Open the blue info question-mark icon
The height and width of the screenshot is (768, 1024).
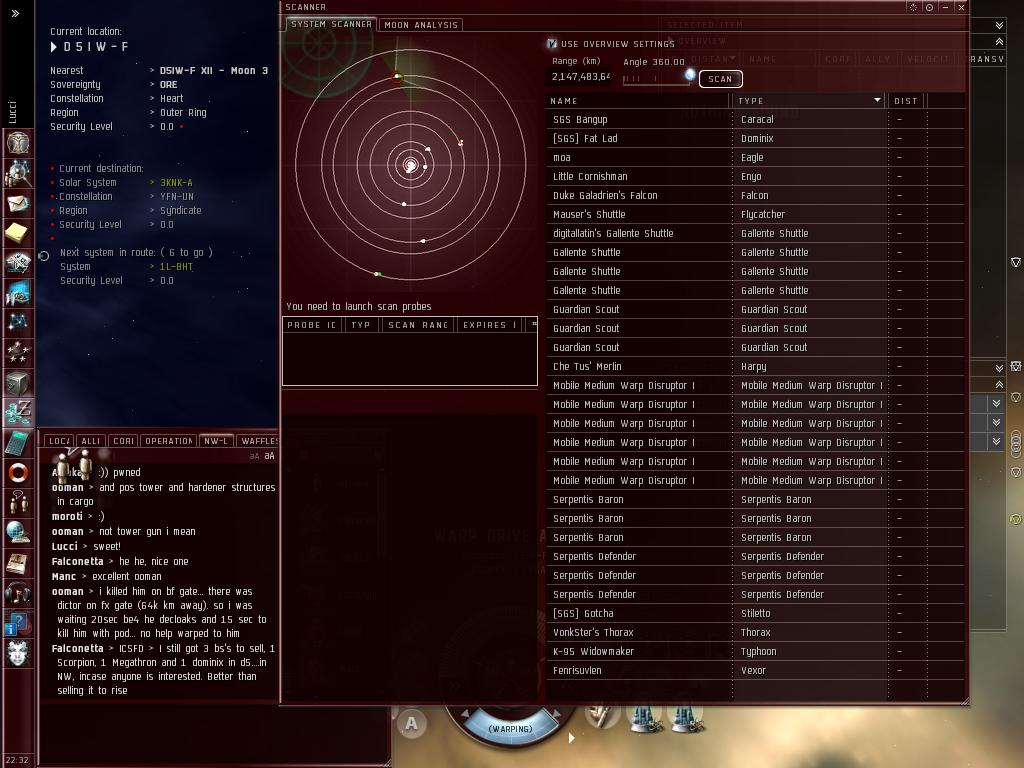18,622
